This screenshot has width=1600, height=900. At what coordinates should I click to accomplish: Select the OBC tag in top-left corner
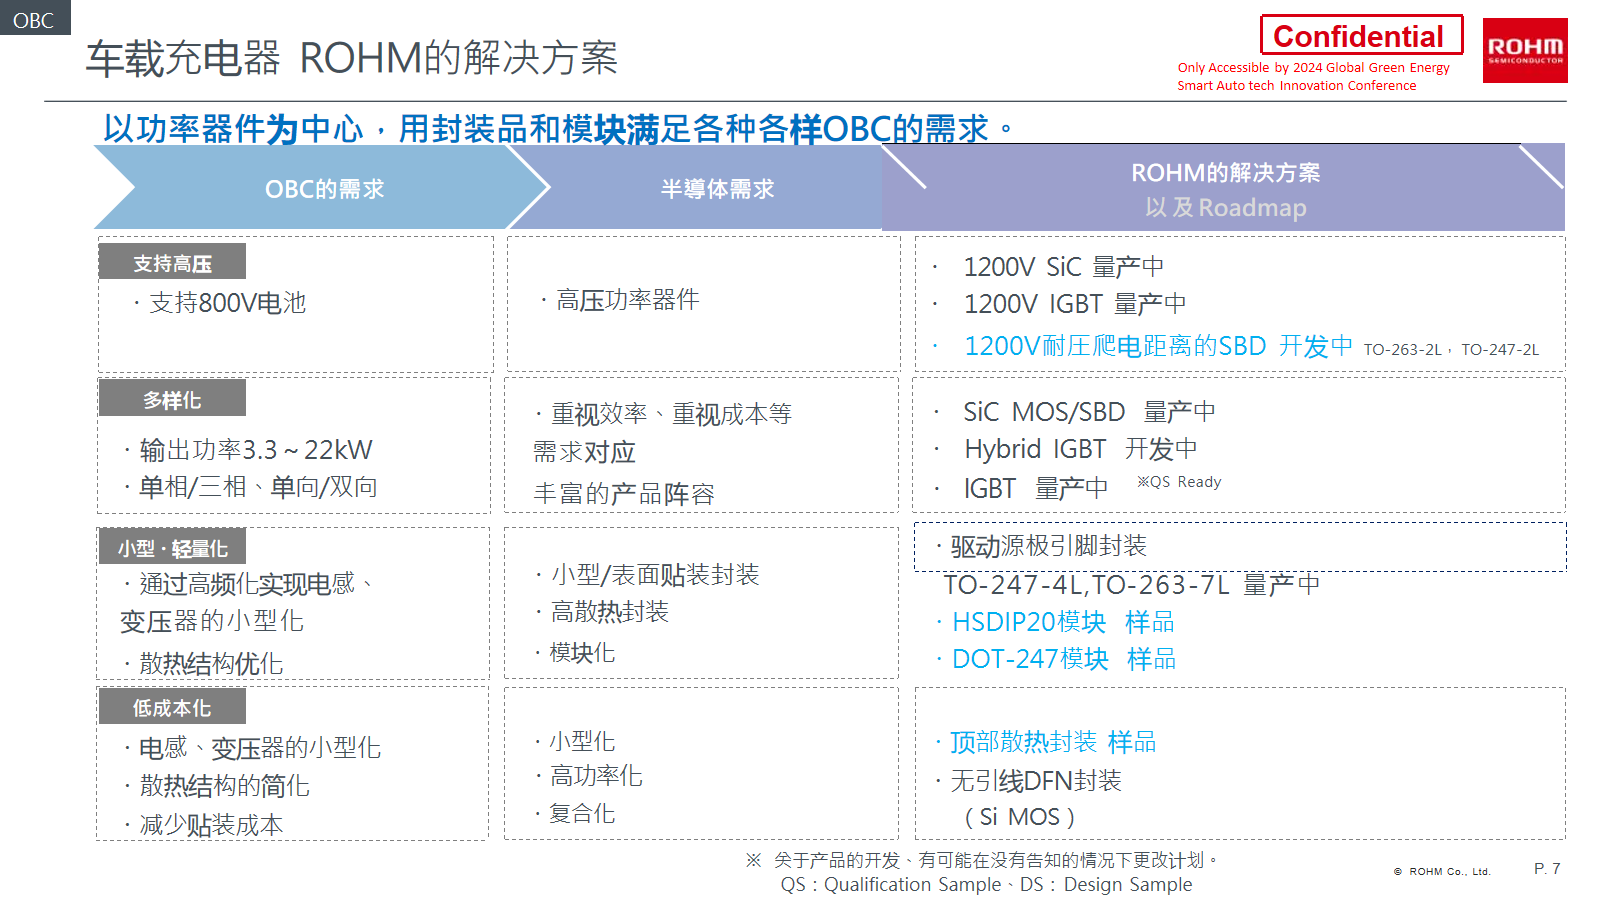coord(34,19)
